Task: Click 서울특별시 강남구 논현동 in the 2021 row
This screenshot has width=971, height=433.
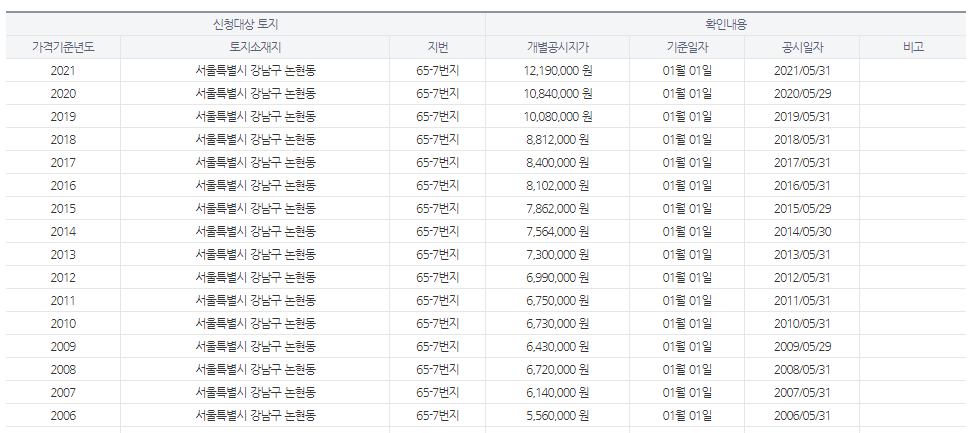Action: [x=255, y=71]
